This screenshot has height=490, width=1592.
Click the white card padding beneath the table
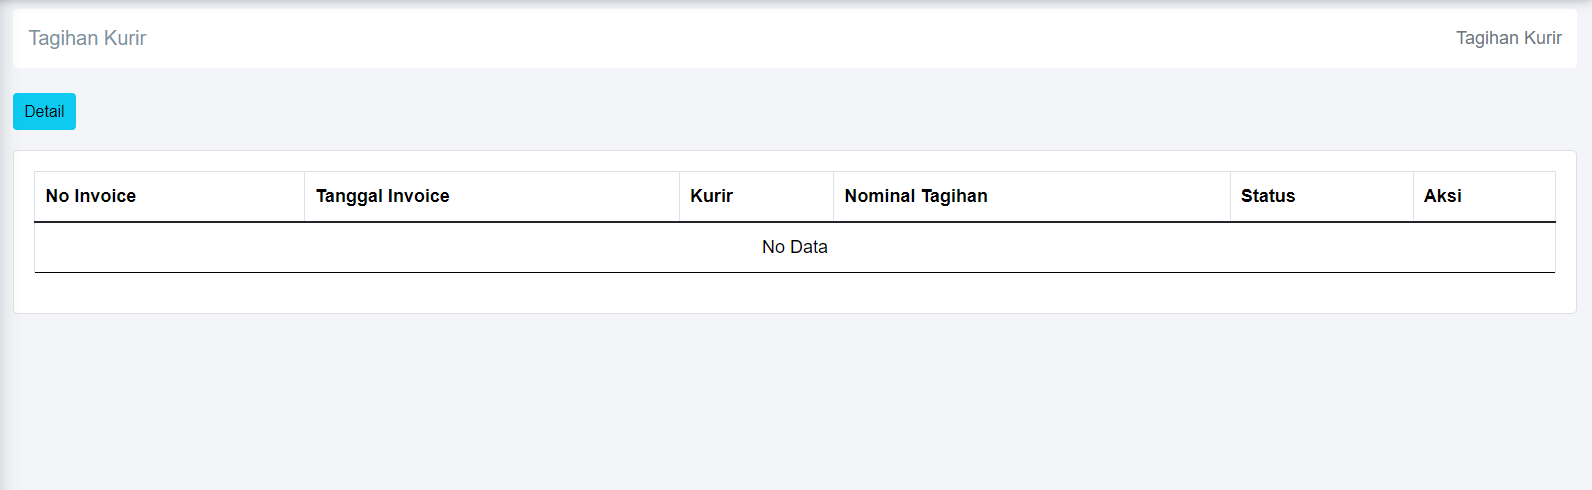(x=795, y=293)
